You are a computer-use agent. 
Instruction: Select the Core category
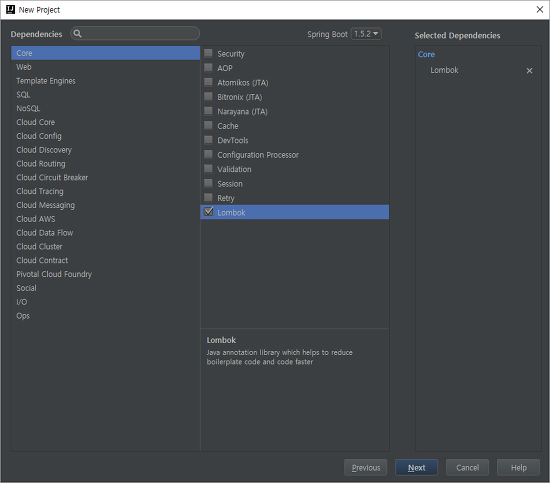point(106,53)
